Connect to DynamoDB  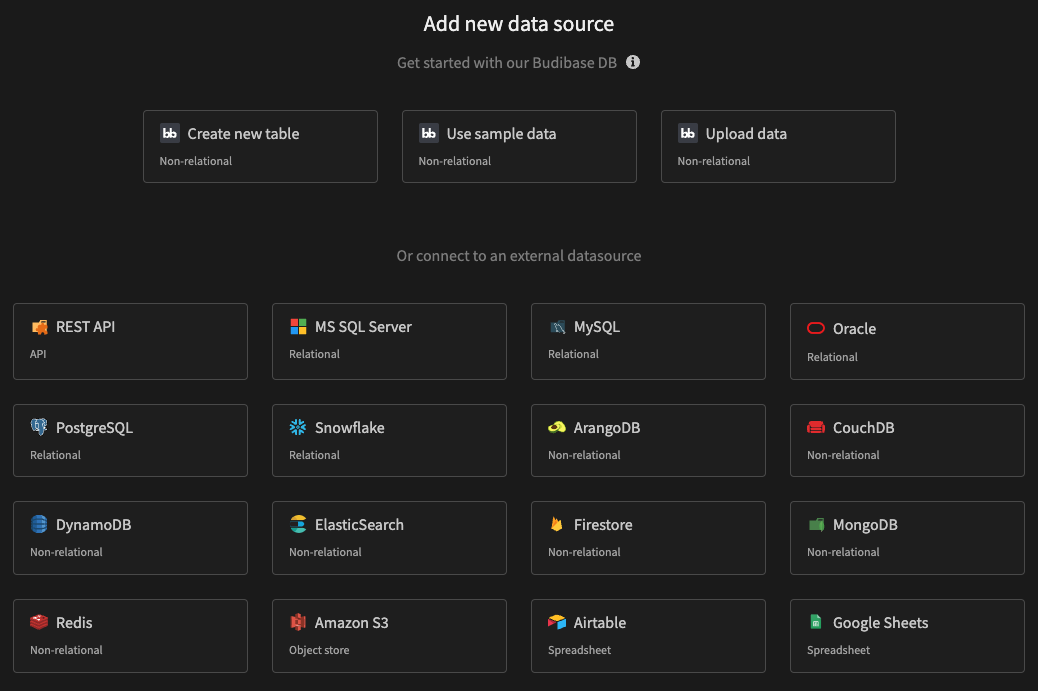pyautogui.click(x=130, y=537)
